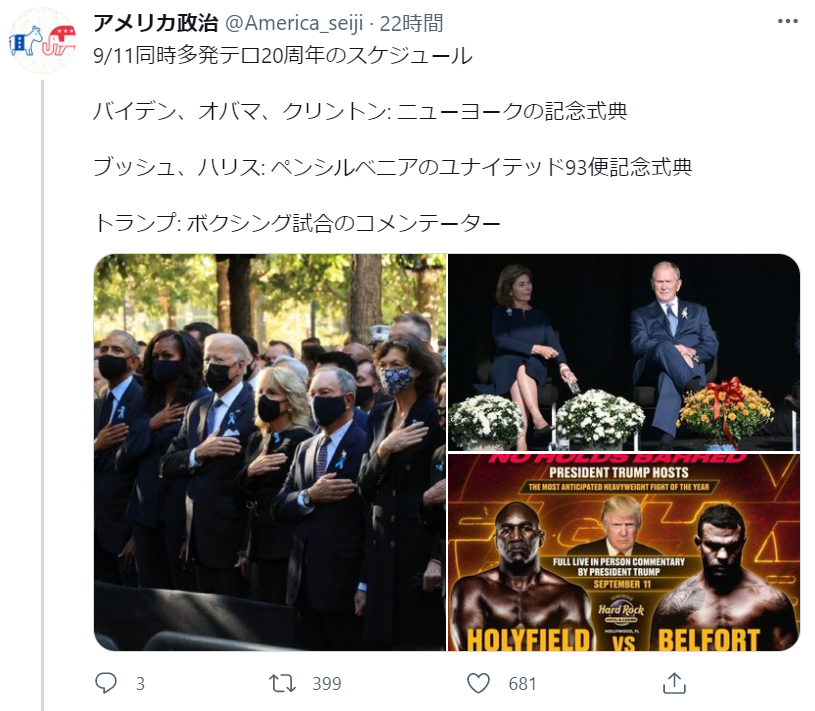Click the tweet text about 9/11同時多発テロ20周年

click(x=283, y=55)
